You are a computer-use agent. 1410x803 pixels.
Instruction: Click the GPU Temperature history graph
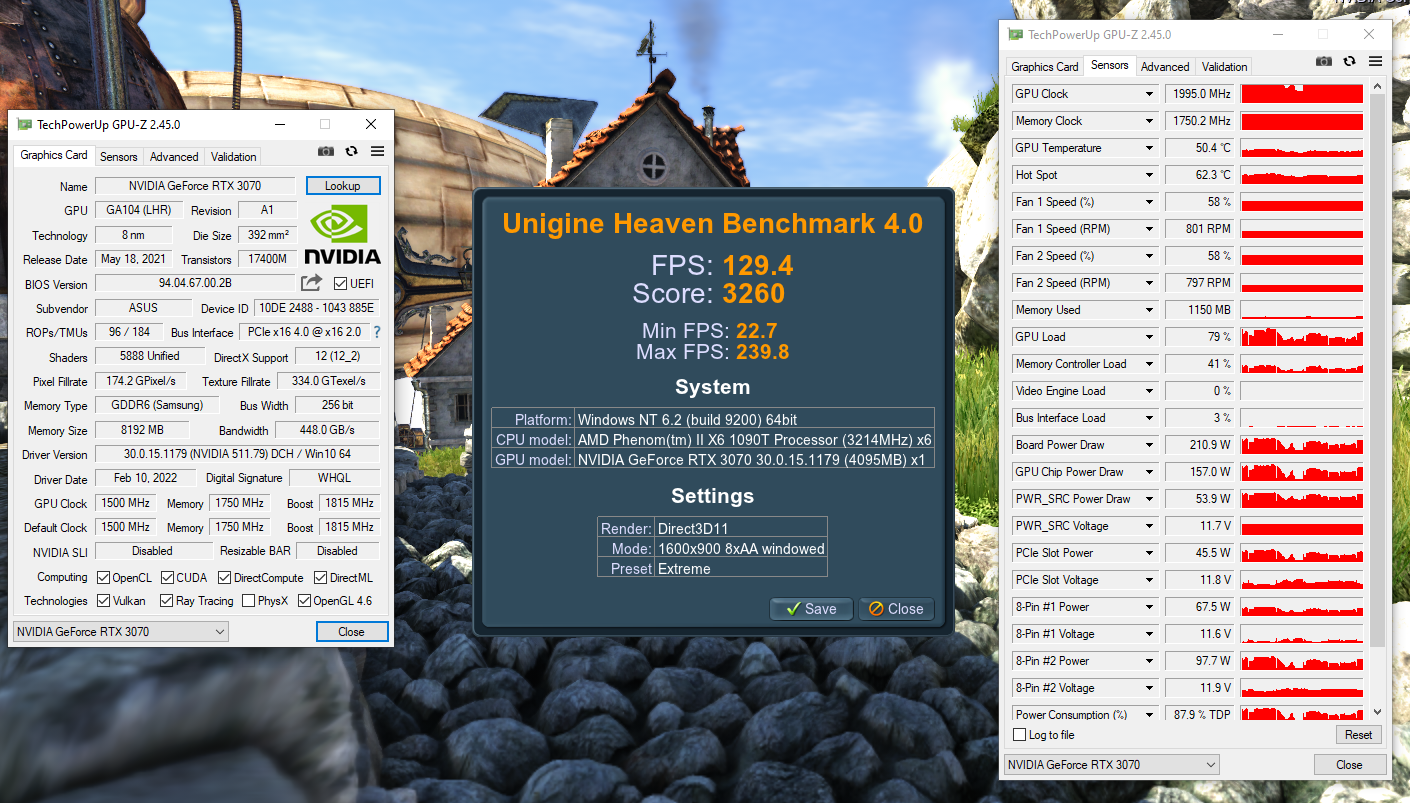1302,148
